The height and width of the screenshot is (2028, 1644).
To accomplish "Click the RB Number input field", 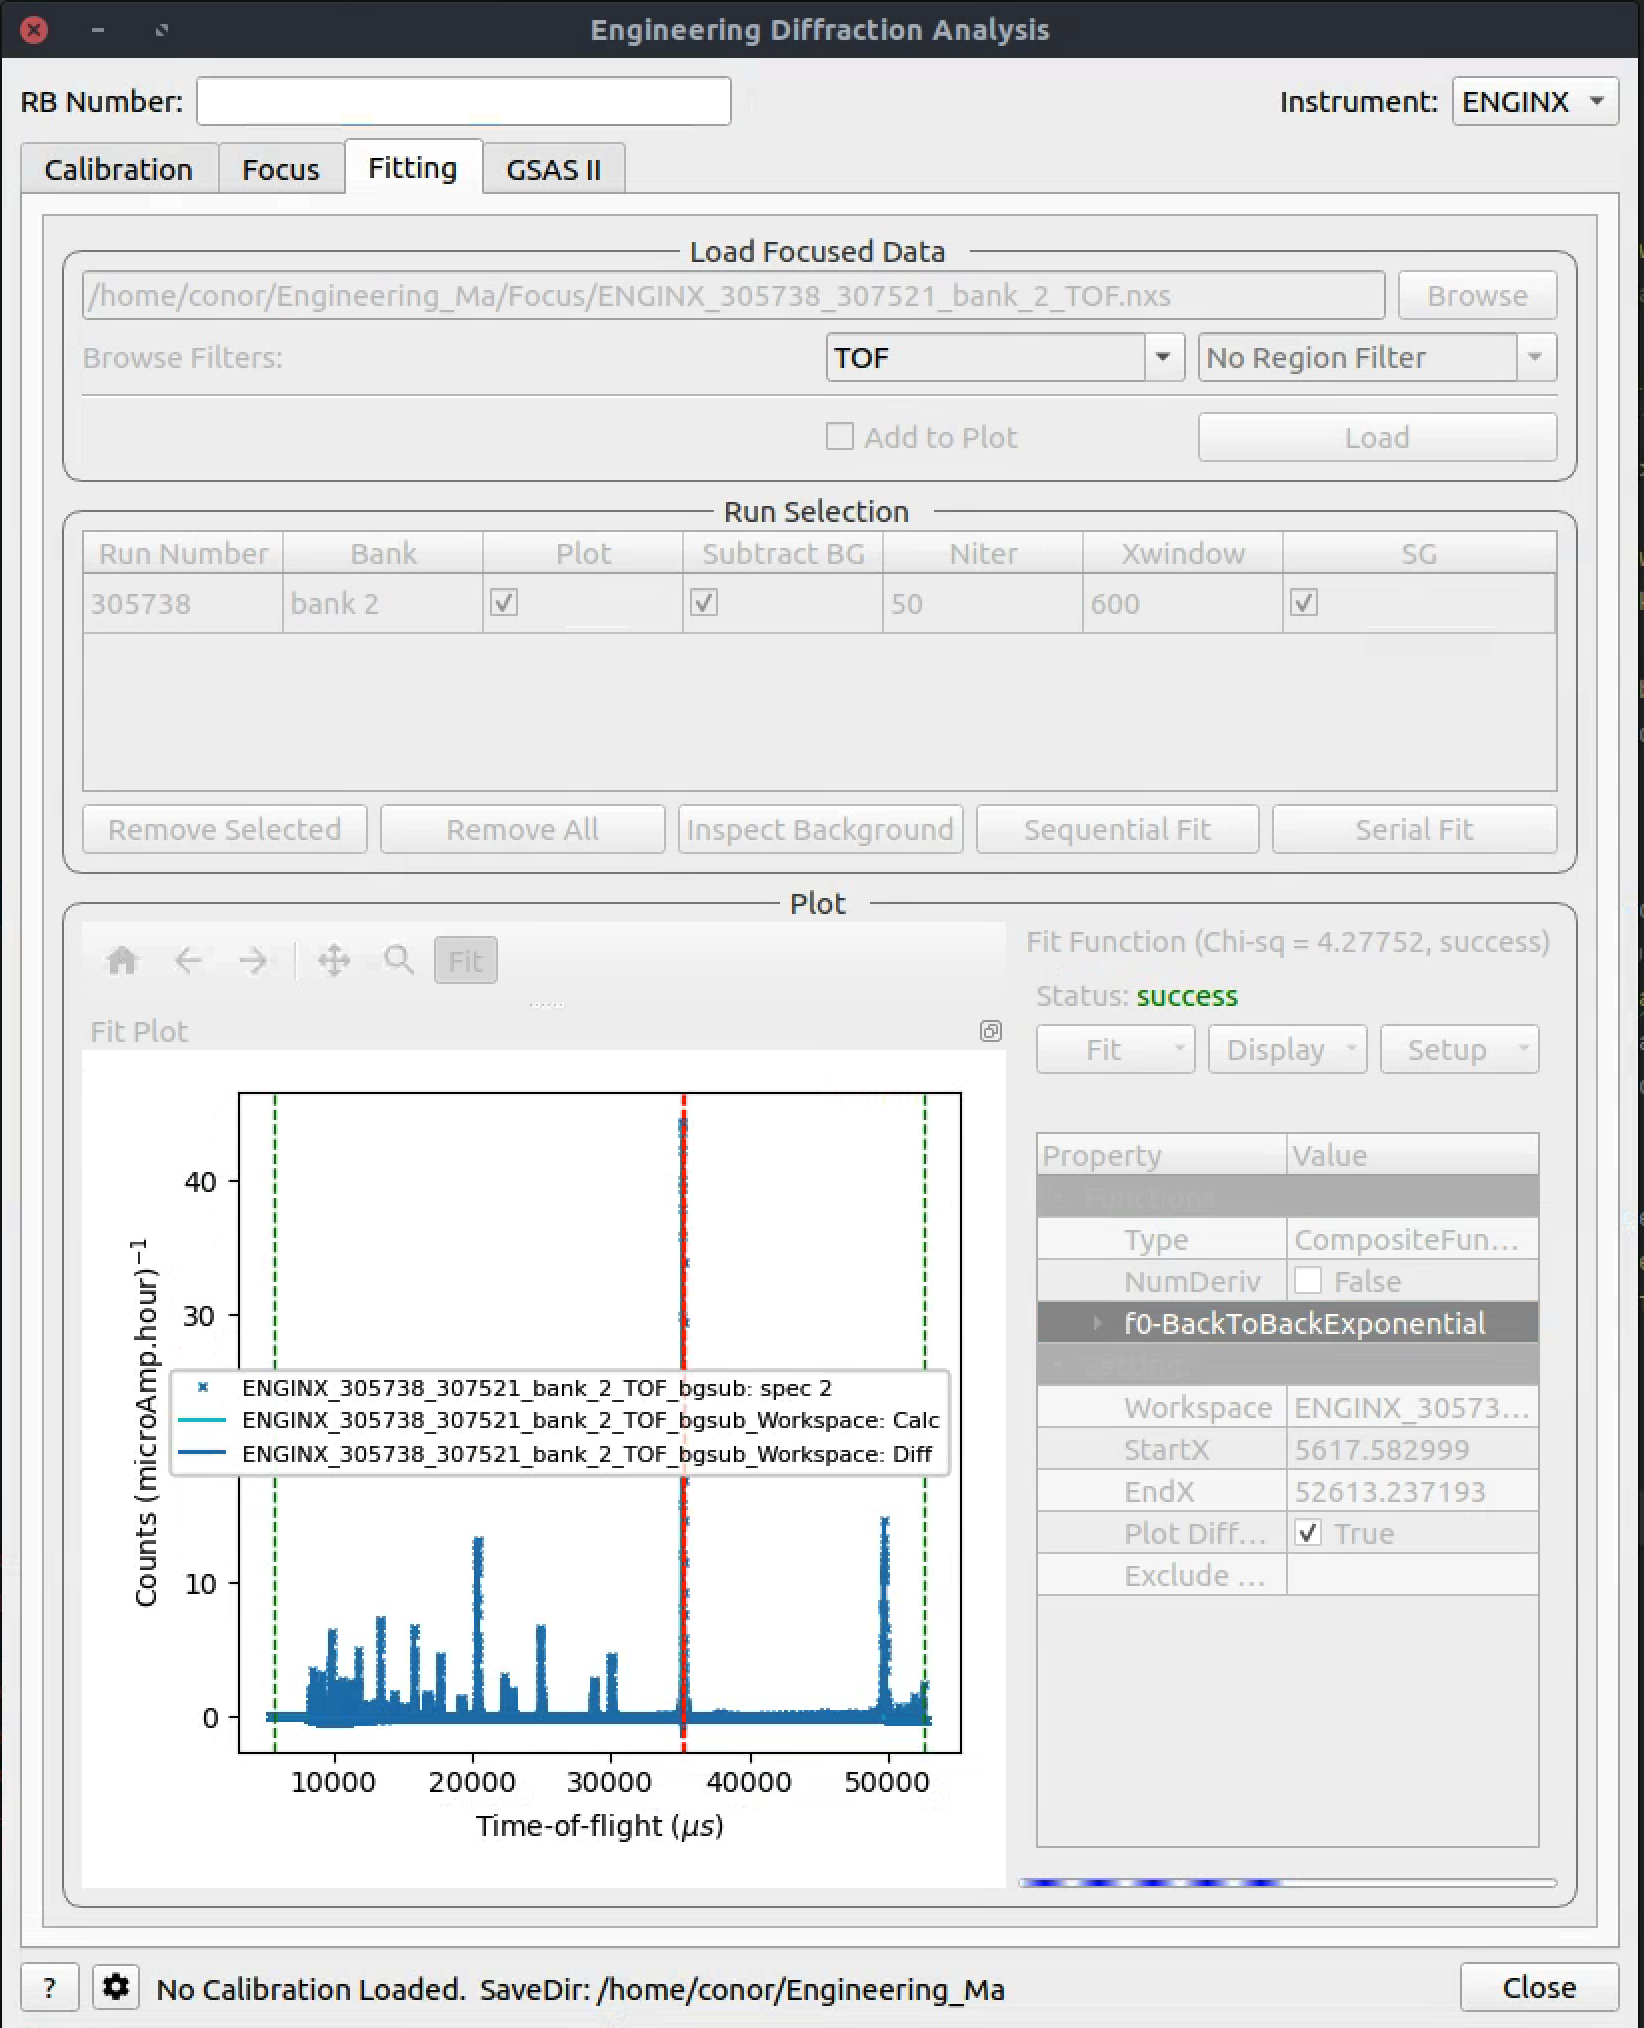I will [463, 102].
